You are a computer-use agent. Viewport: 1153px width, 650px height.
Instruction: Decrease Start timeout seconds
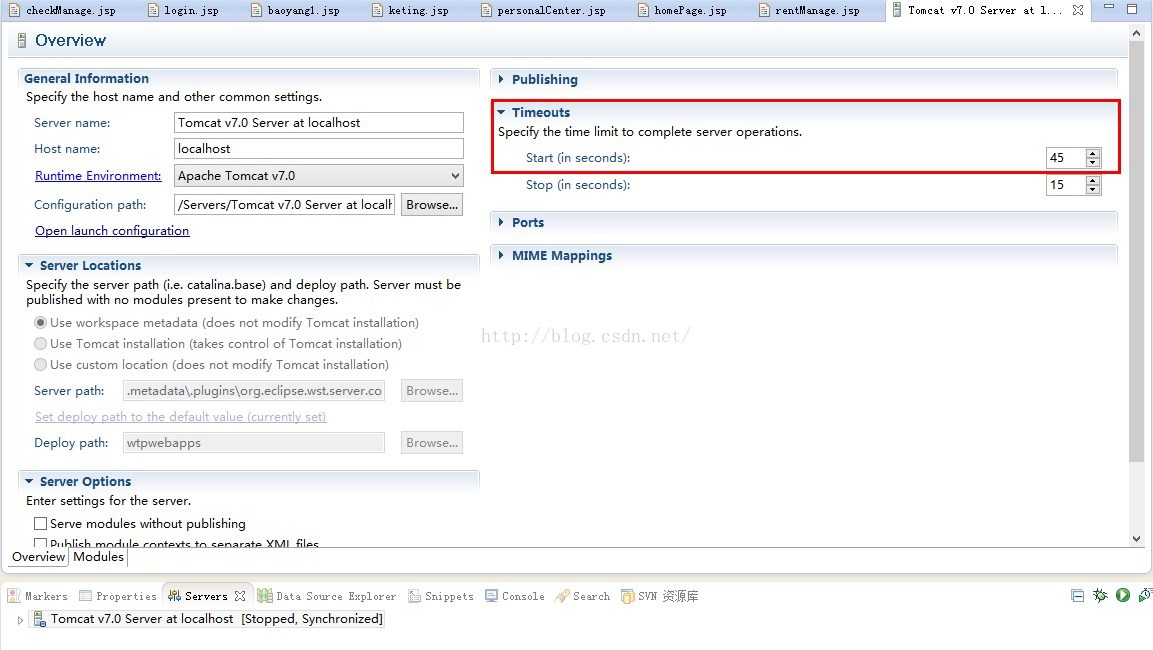click(1093, 162)
